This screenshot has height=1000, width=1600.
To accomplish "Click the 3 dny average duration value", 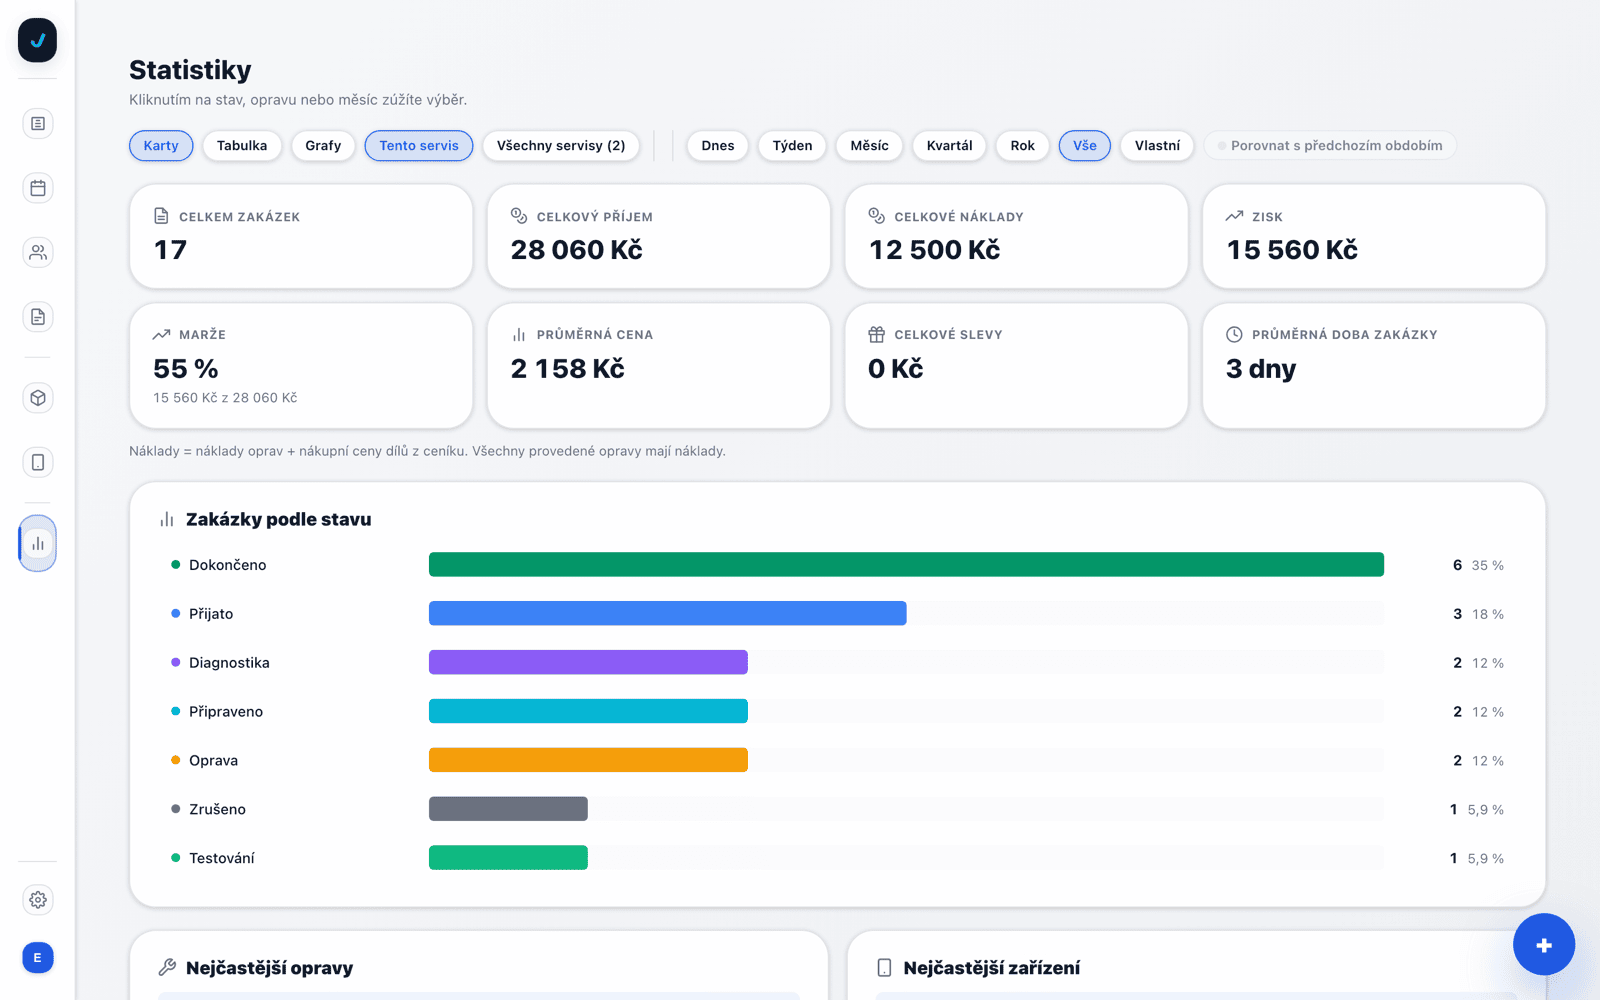I will click(x=1261, y=369).
